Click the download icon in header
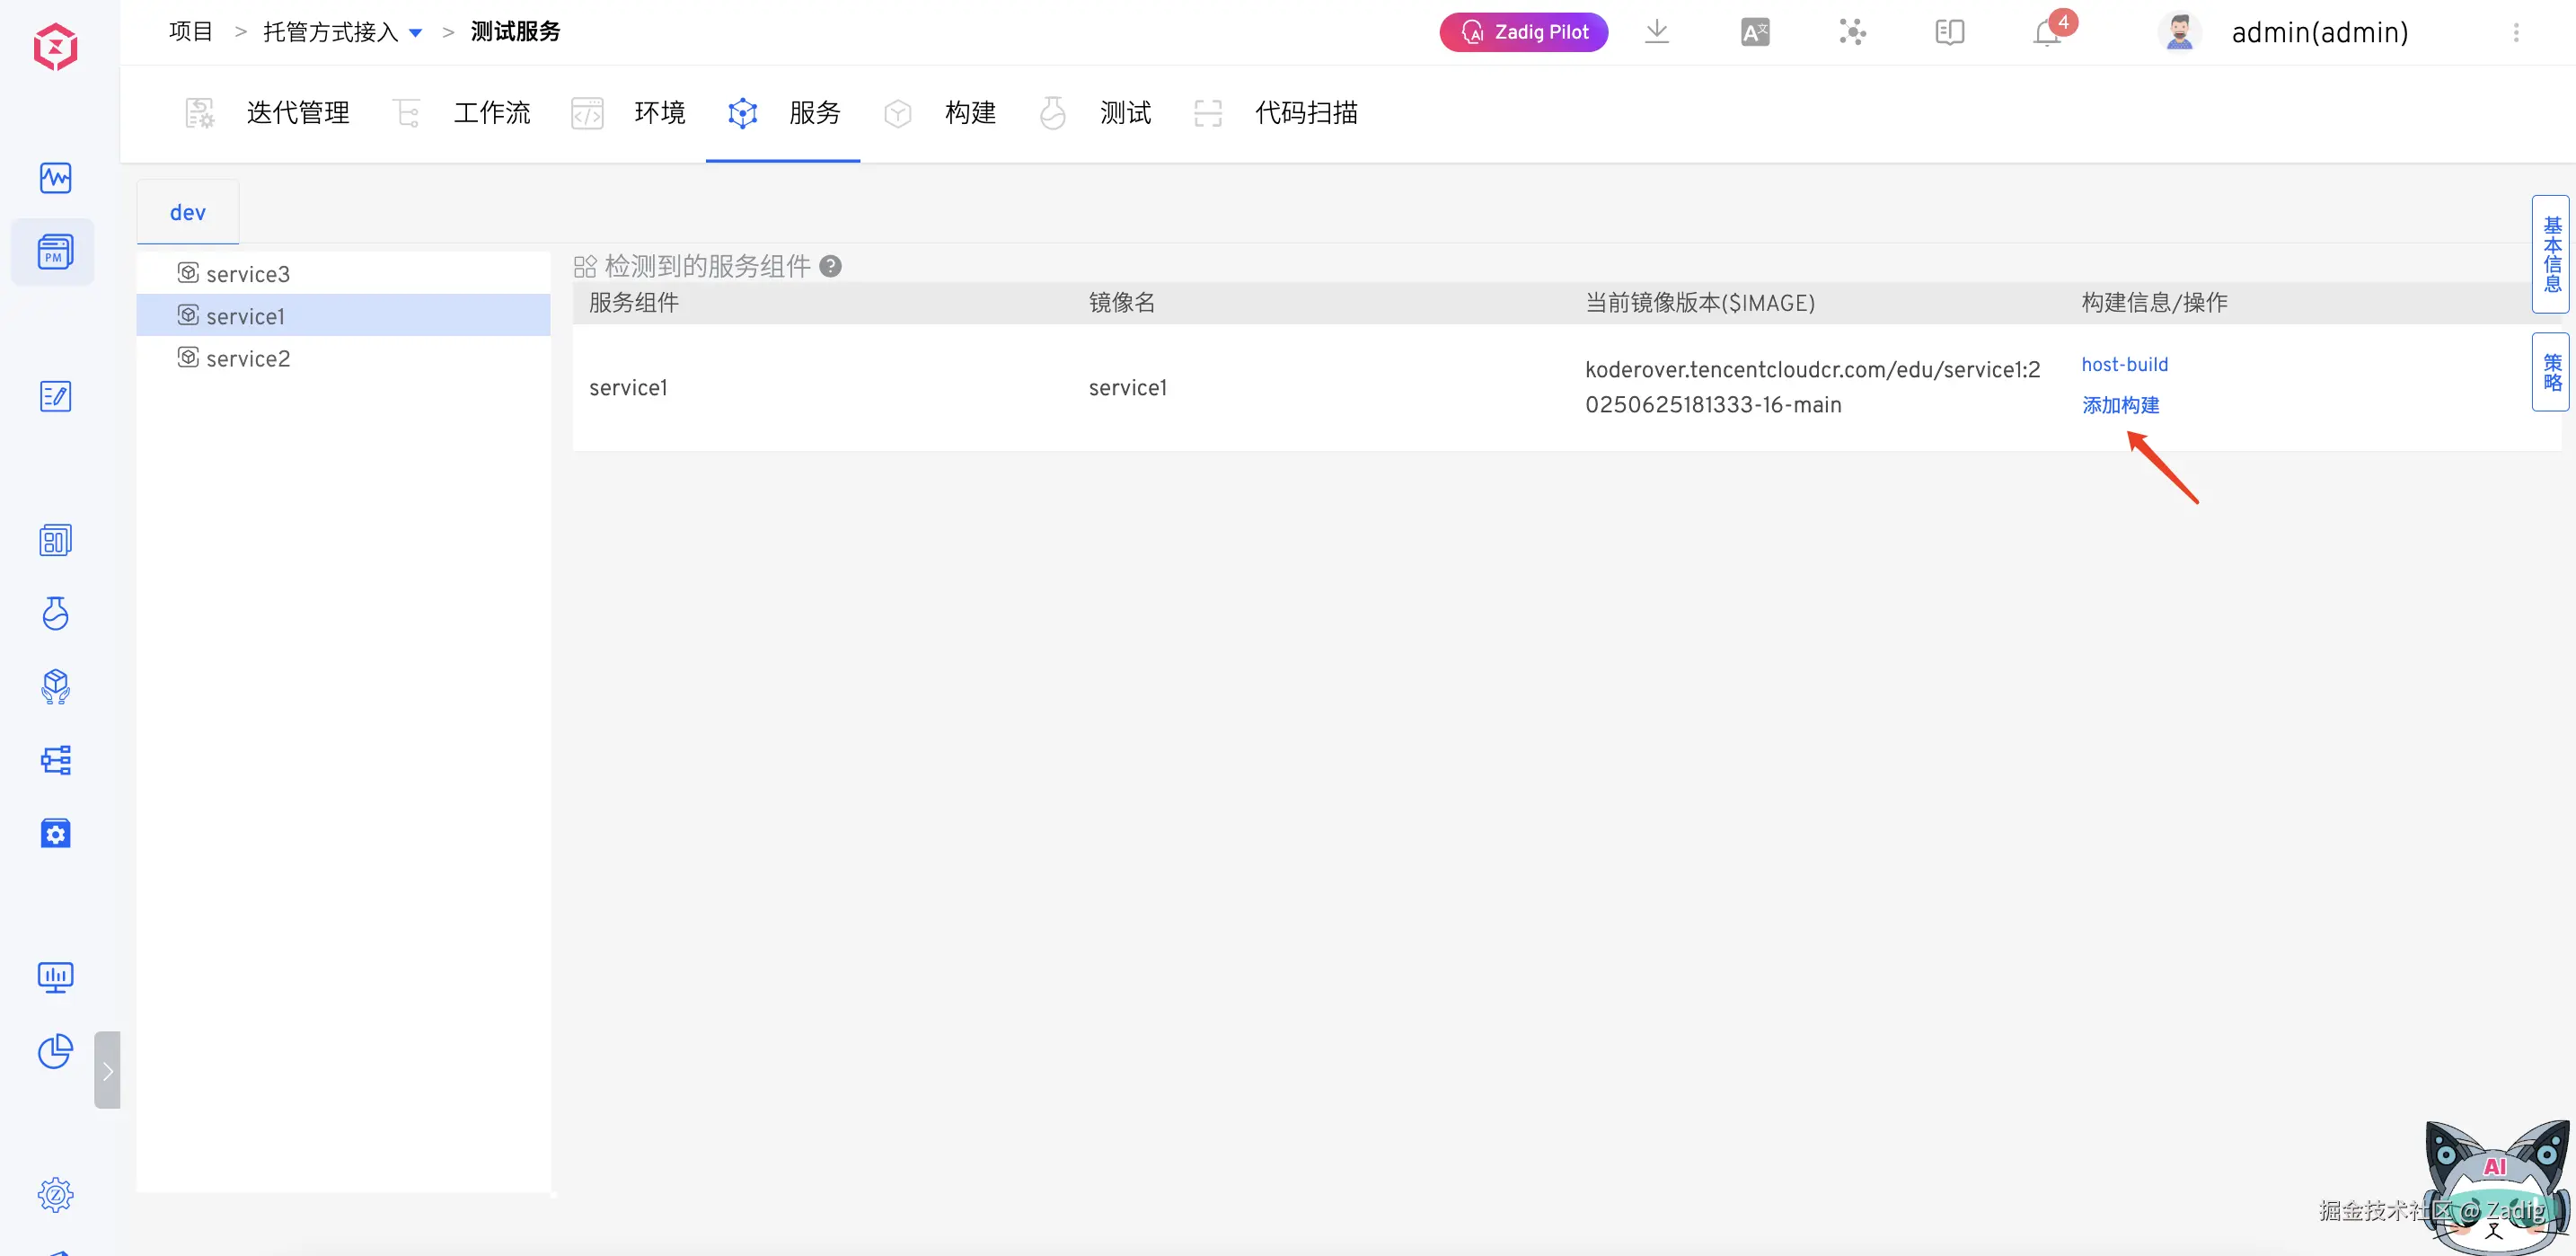 pos(1657,32)
